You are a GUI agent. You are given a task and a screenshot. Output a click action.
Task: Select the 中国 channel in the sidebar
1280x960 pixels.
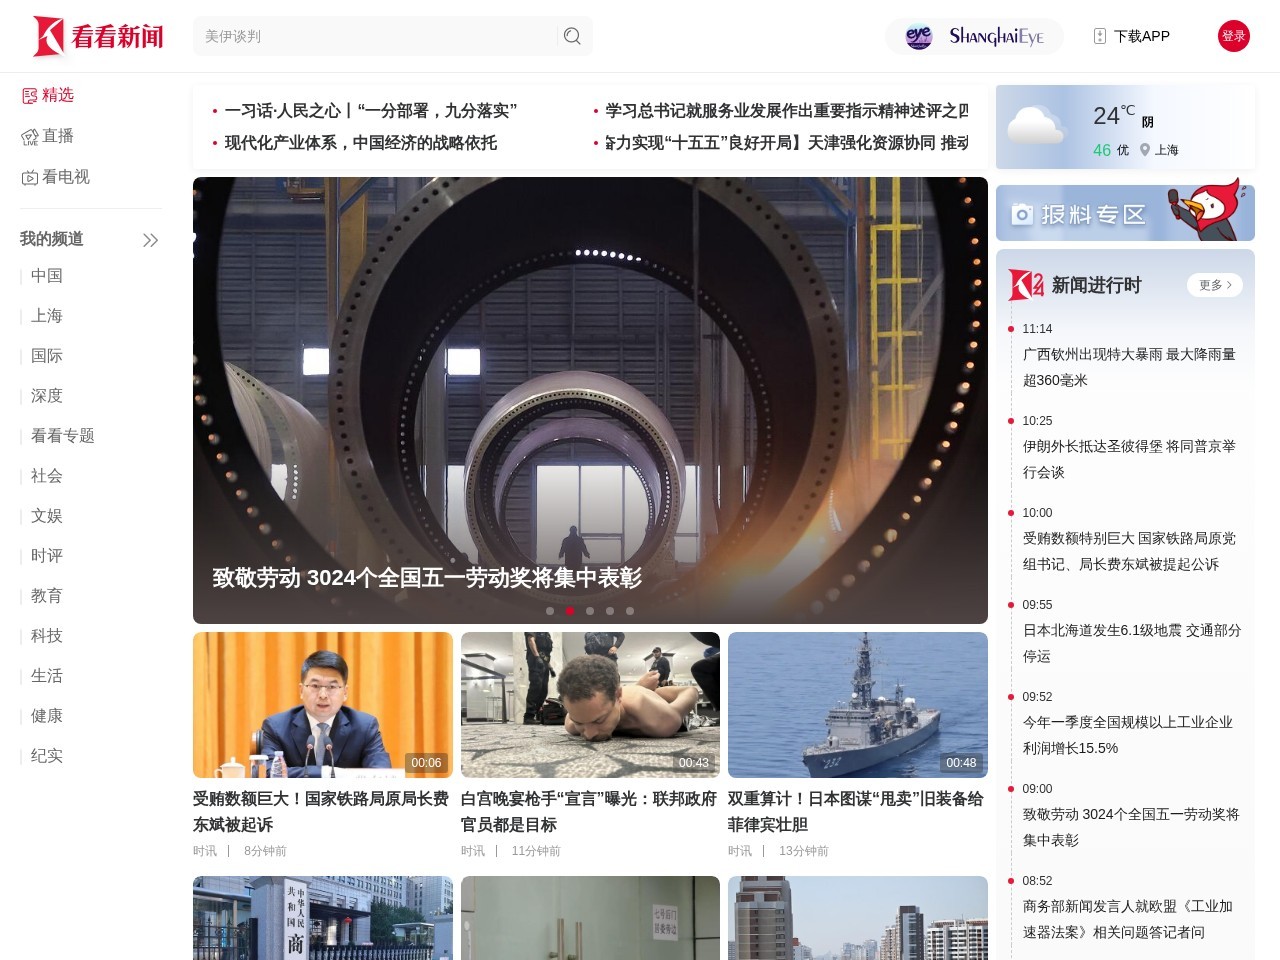tap(46, 275)
